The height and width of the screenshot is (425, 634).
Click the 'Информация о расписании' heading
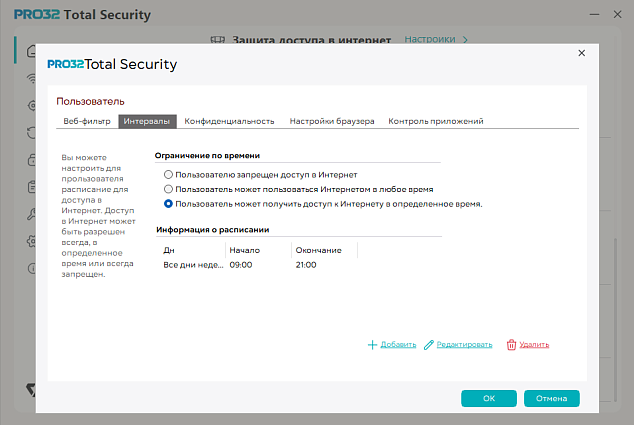[213, 230]
